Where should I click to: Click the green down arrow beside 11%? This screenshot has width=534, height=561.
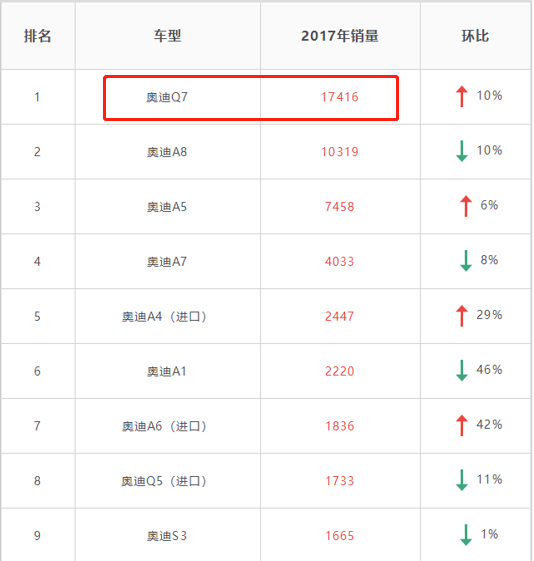click(x=462, y=480)
